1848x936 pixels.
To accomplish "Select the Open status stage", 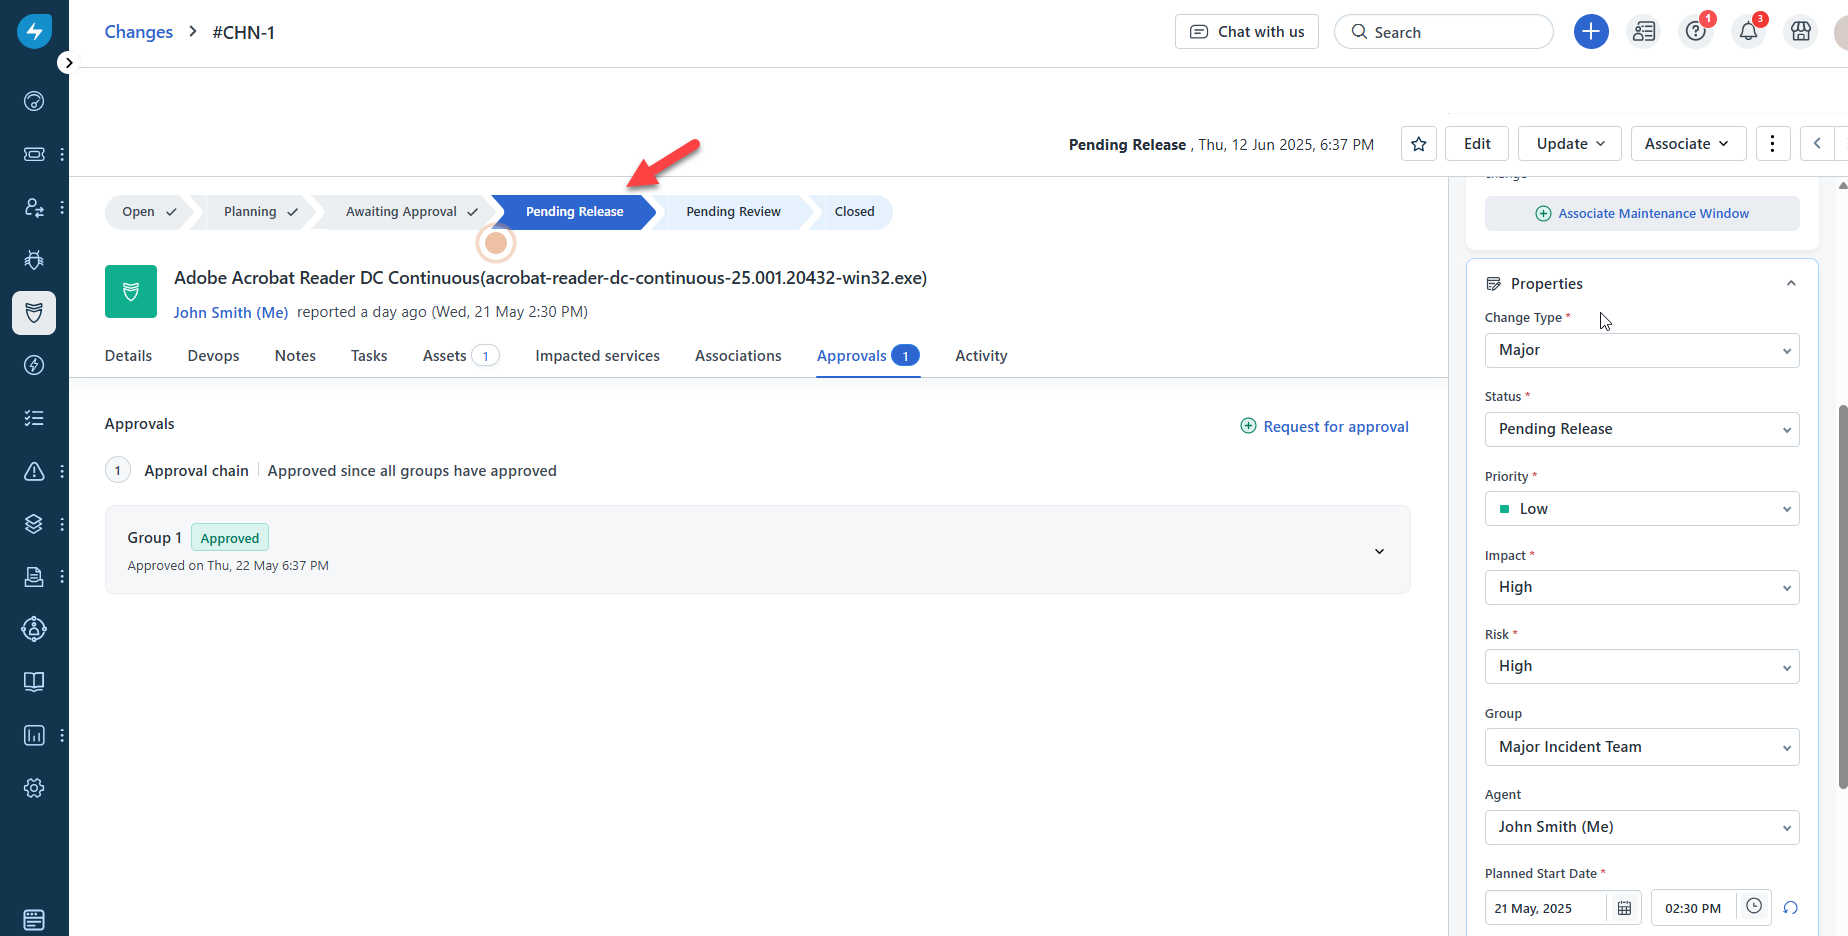I will coord(148,212).
